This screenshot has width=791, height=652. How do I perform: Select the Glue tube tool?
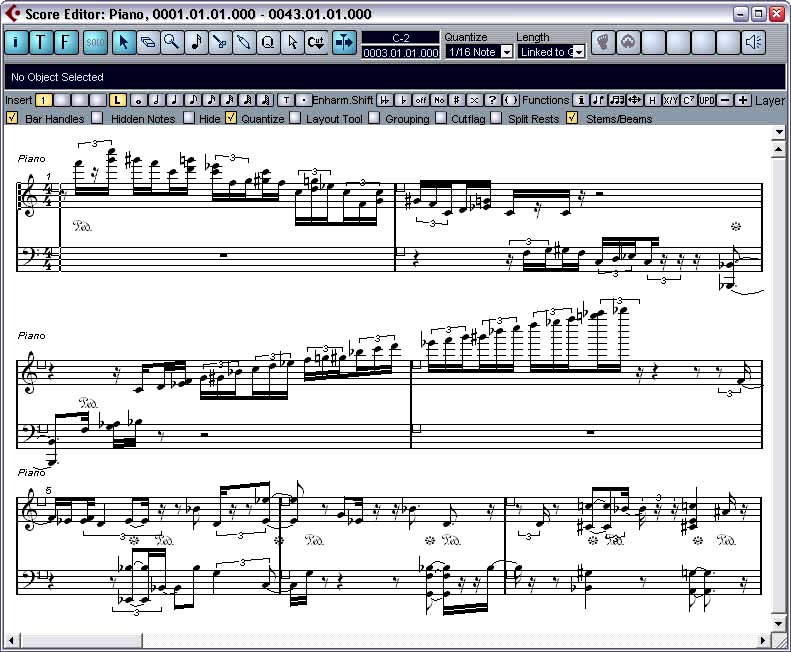click(244, 42)
